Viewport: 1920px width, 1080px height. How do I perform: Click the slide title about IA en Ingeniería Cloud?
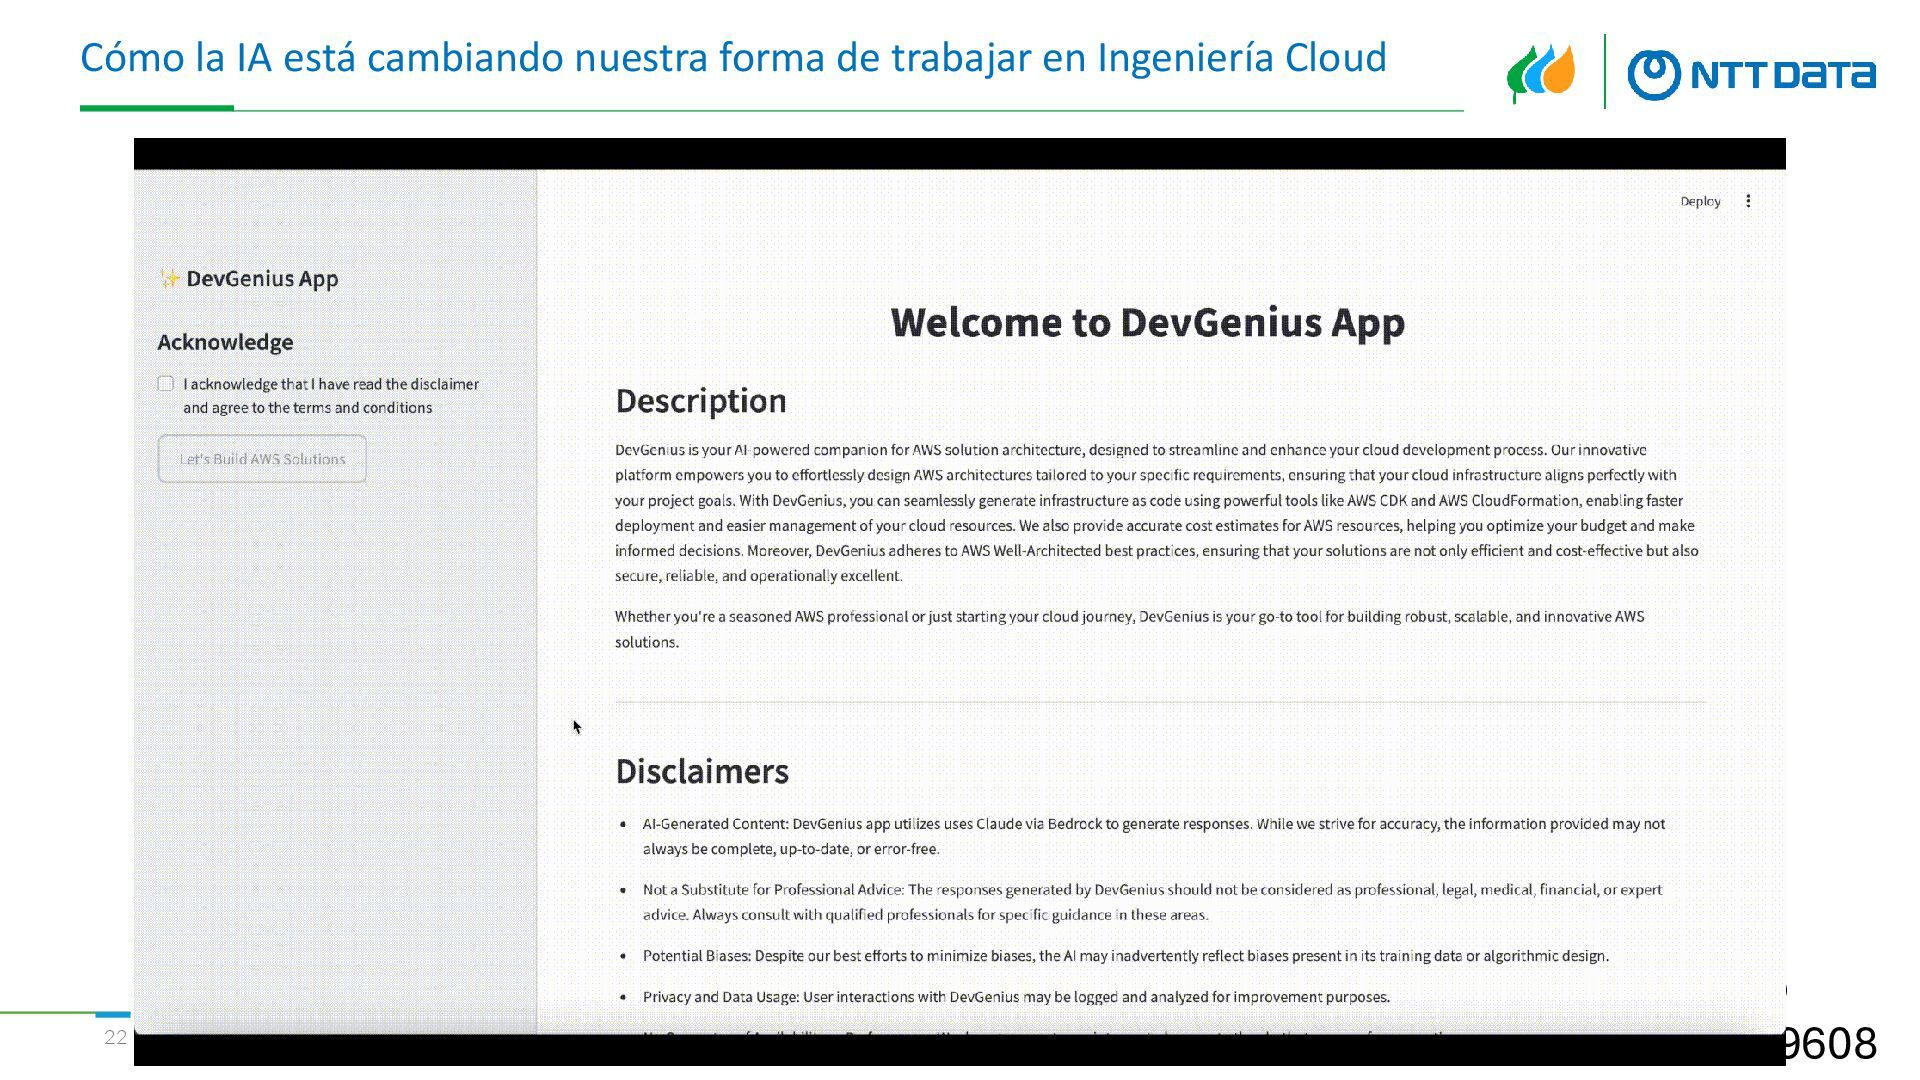point(733,58)
